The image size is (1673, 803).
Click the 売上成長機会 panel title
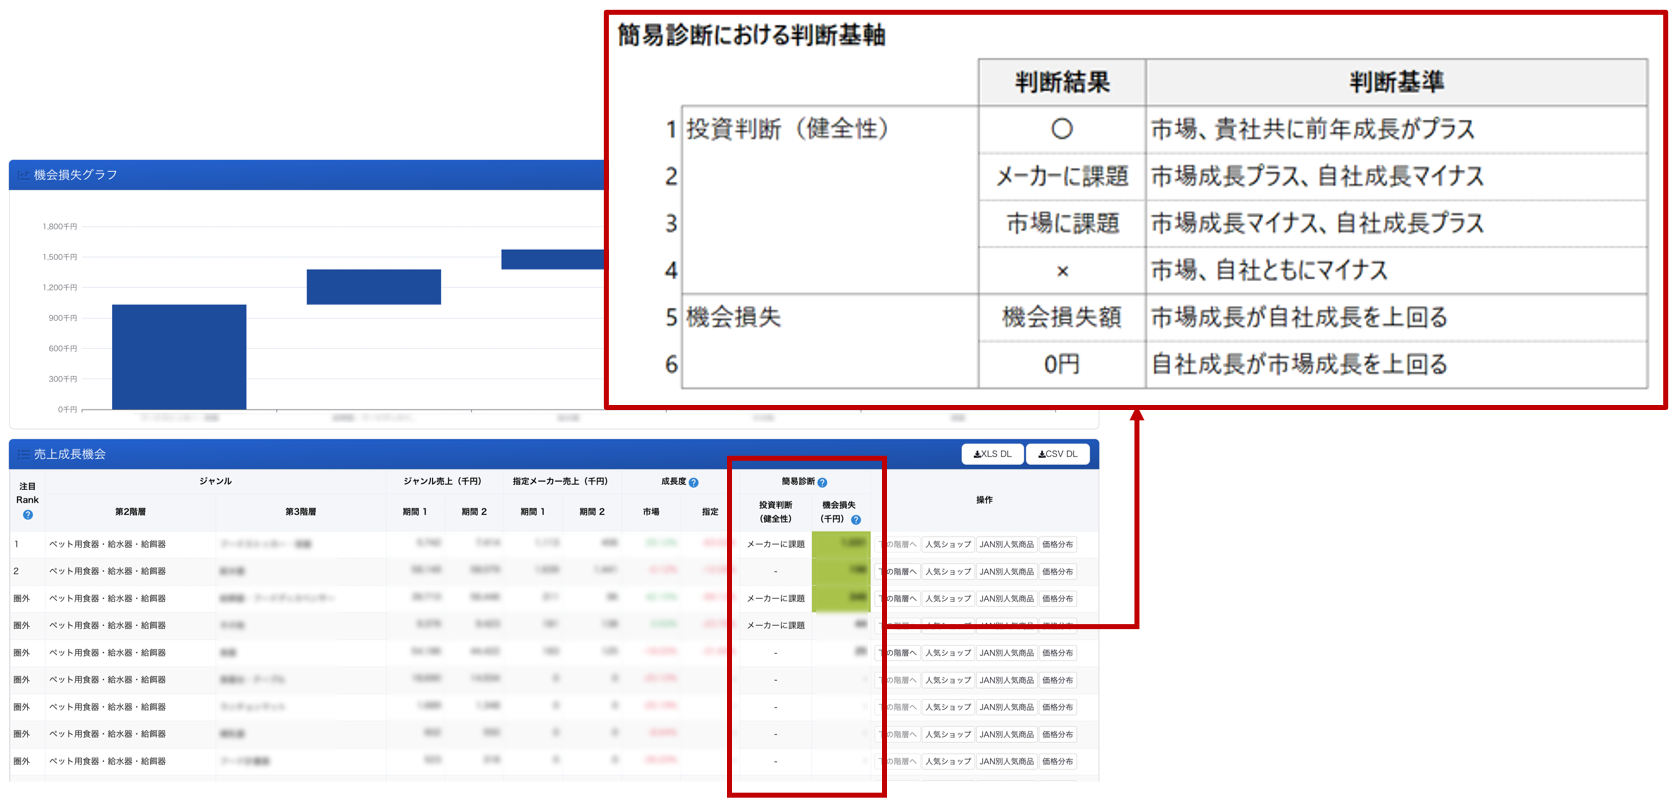click(70, 454)
